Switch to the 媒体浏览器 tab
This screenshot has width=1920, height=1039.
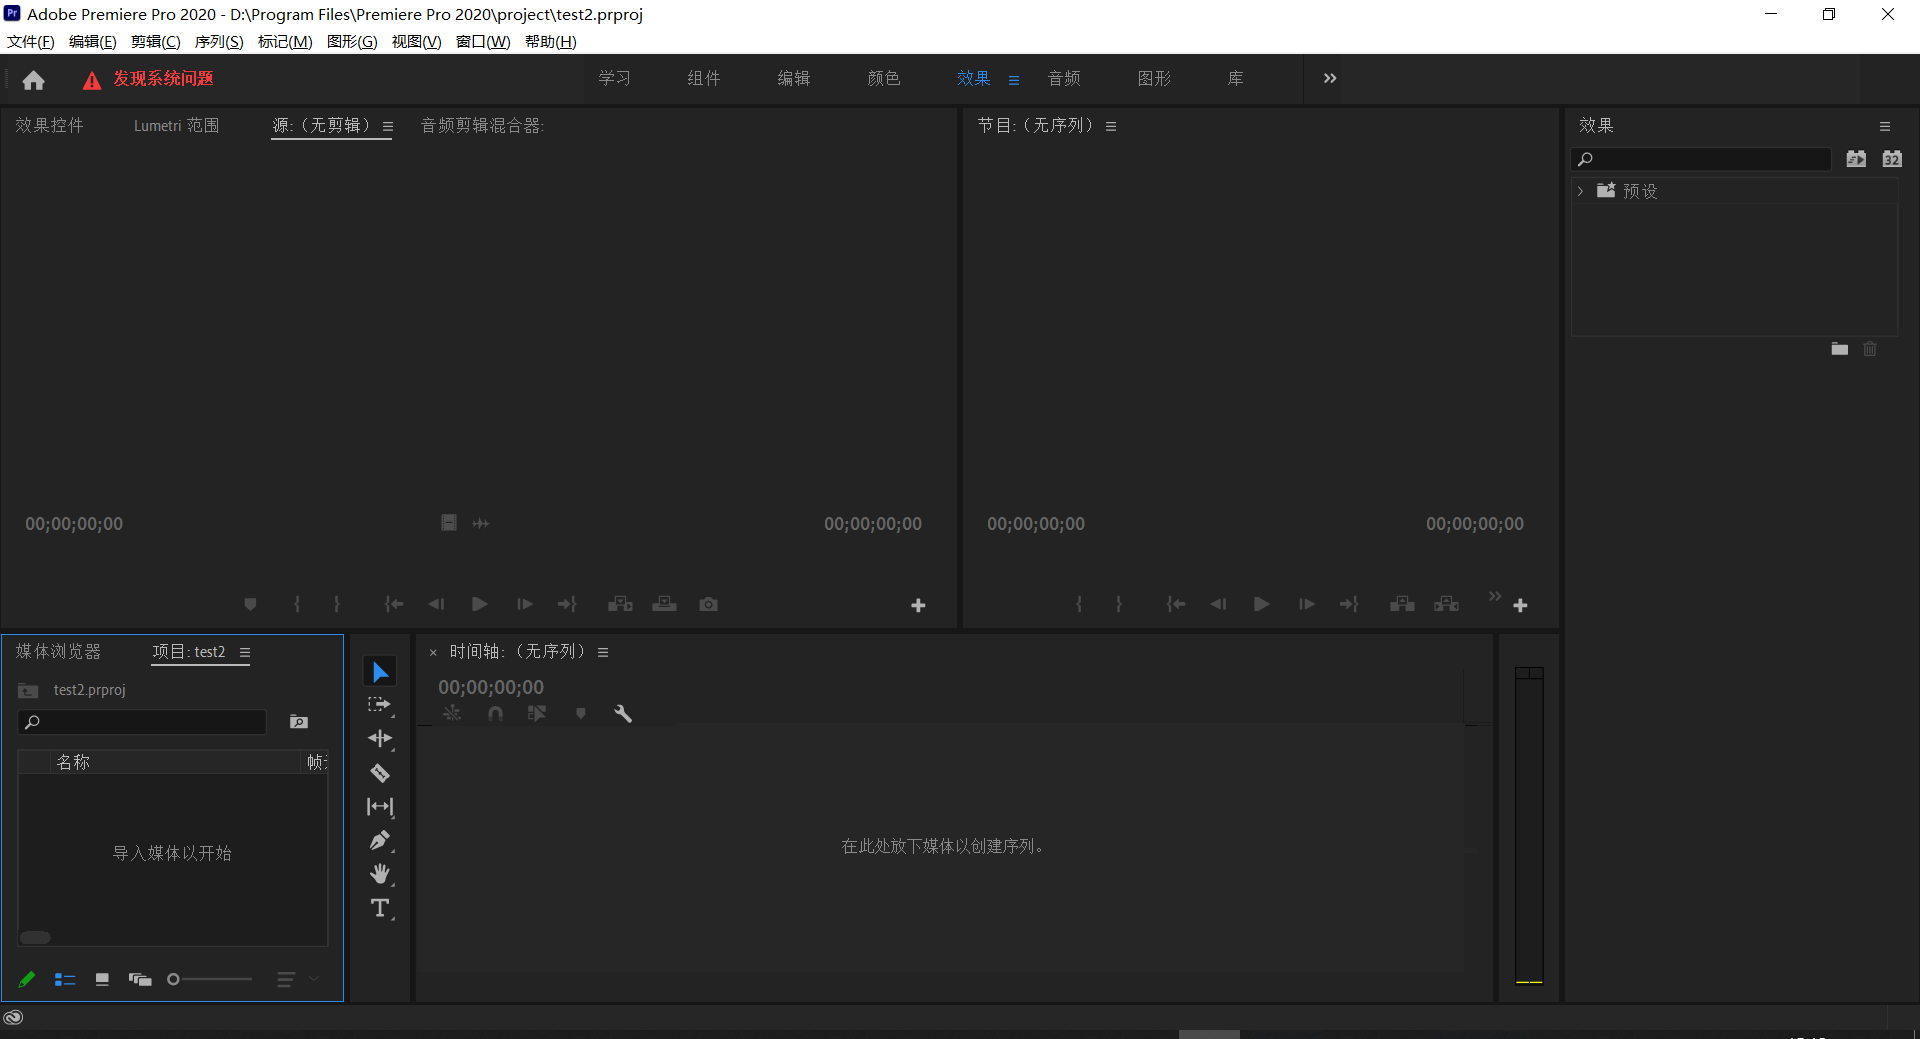coord(59,652)
